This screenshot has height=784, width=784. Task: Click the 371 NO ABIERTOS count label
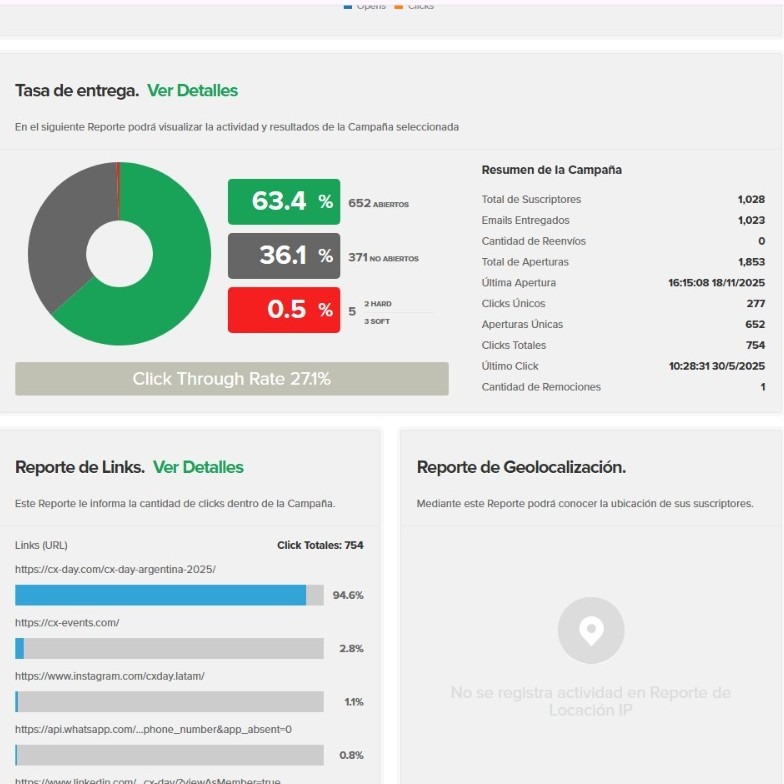[x=383, y=258]
